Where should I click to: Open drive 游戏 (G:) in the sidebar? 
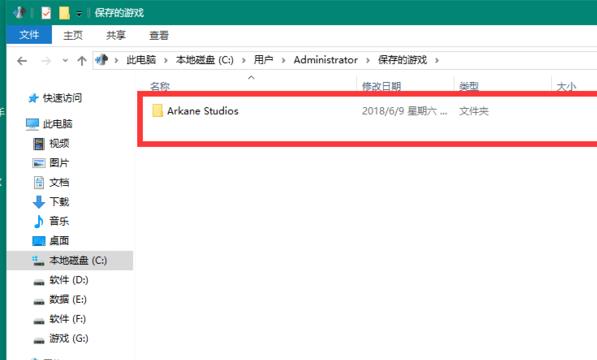[x=69, y=338]
